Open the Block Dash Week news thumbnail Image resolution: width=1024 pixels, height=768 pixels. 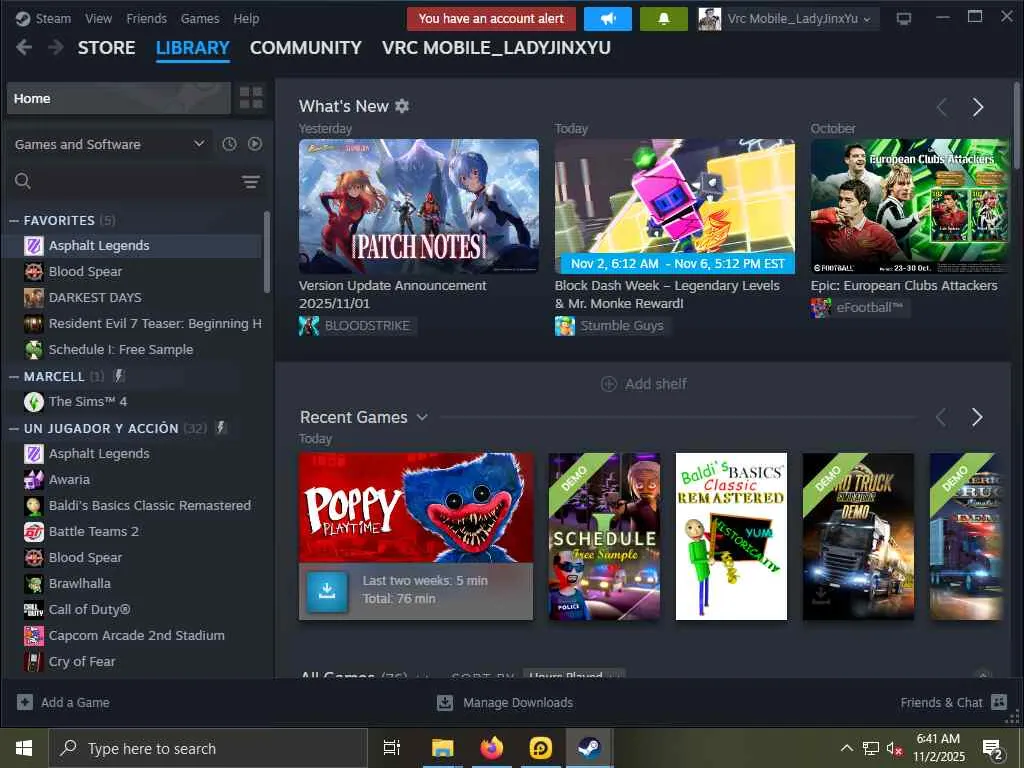[675, 206]
